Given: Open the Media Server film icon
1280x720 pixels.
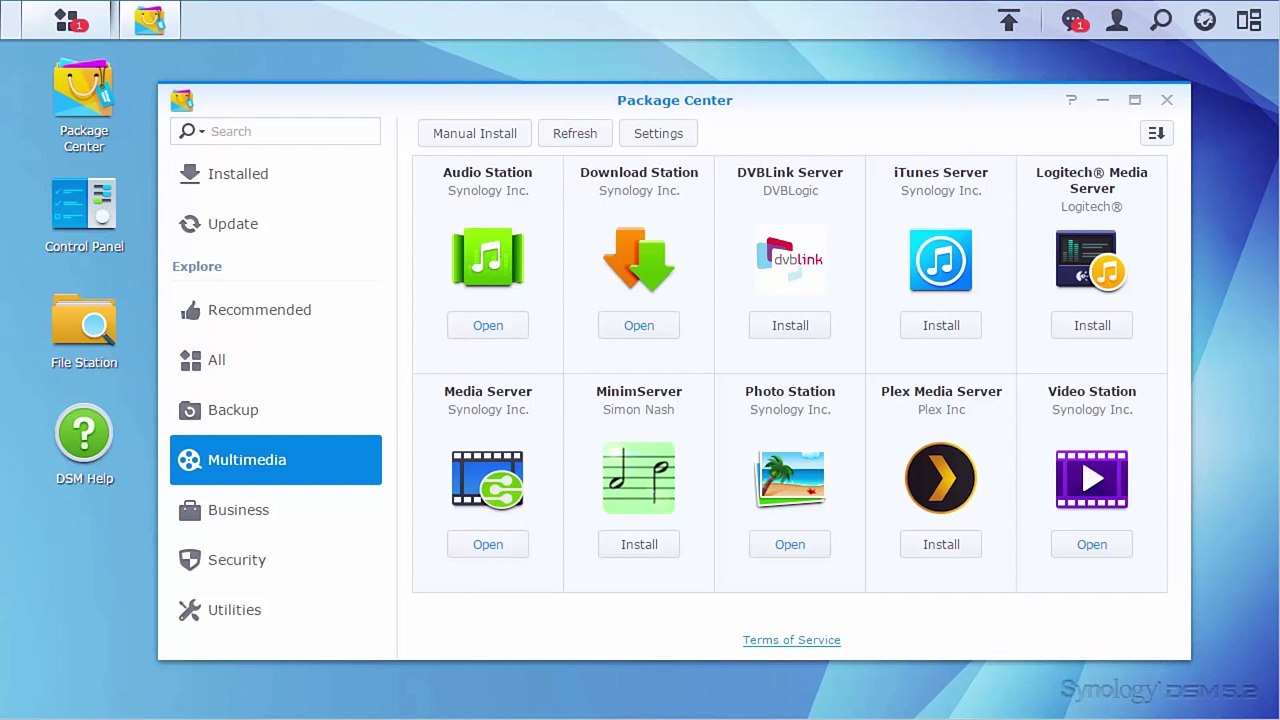Looking at the screenshot, I should pos(488,479).
